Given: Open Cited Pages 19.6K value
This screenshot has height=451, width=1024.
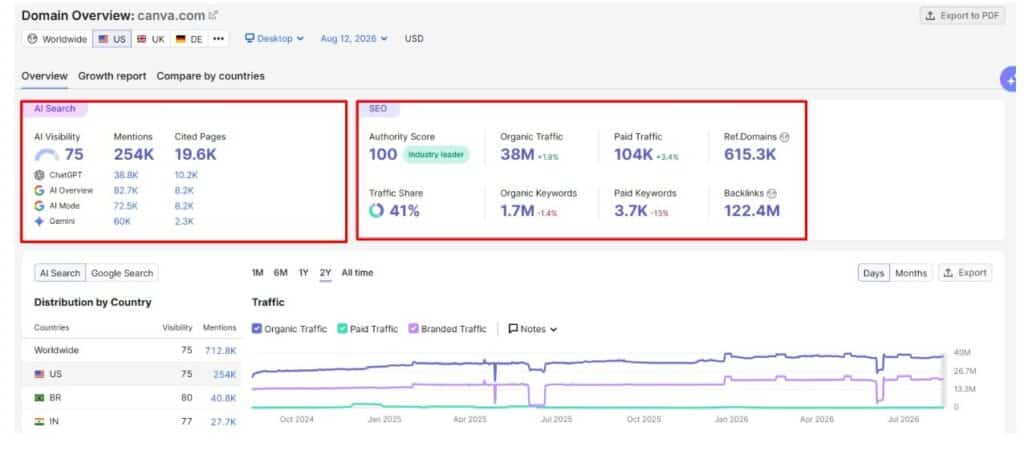Looking at the screenshot, I should 195,155.
